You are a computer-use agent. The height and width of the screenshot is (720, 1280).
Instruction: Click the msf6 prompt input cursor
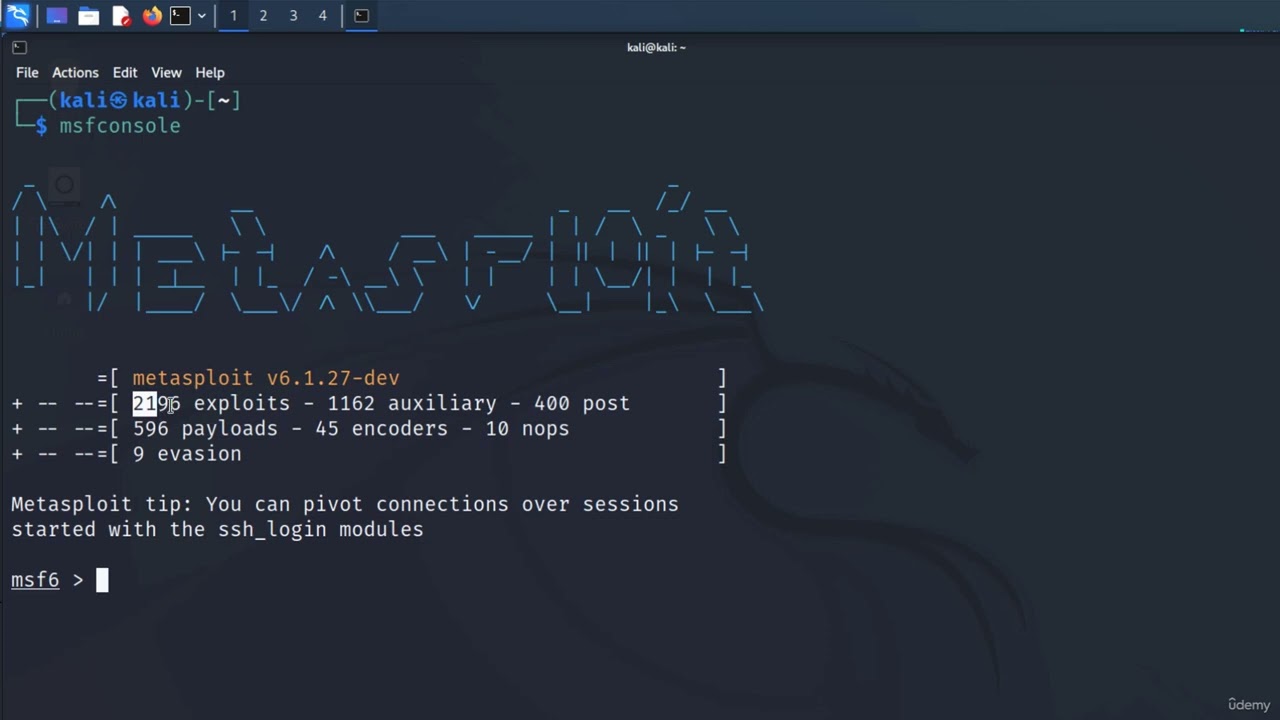pos(102,580)
